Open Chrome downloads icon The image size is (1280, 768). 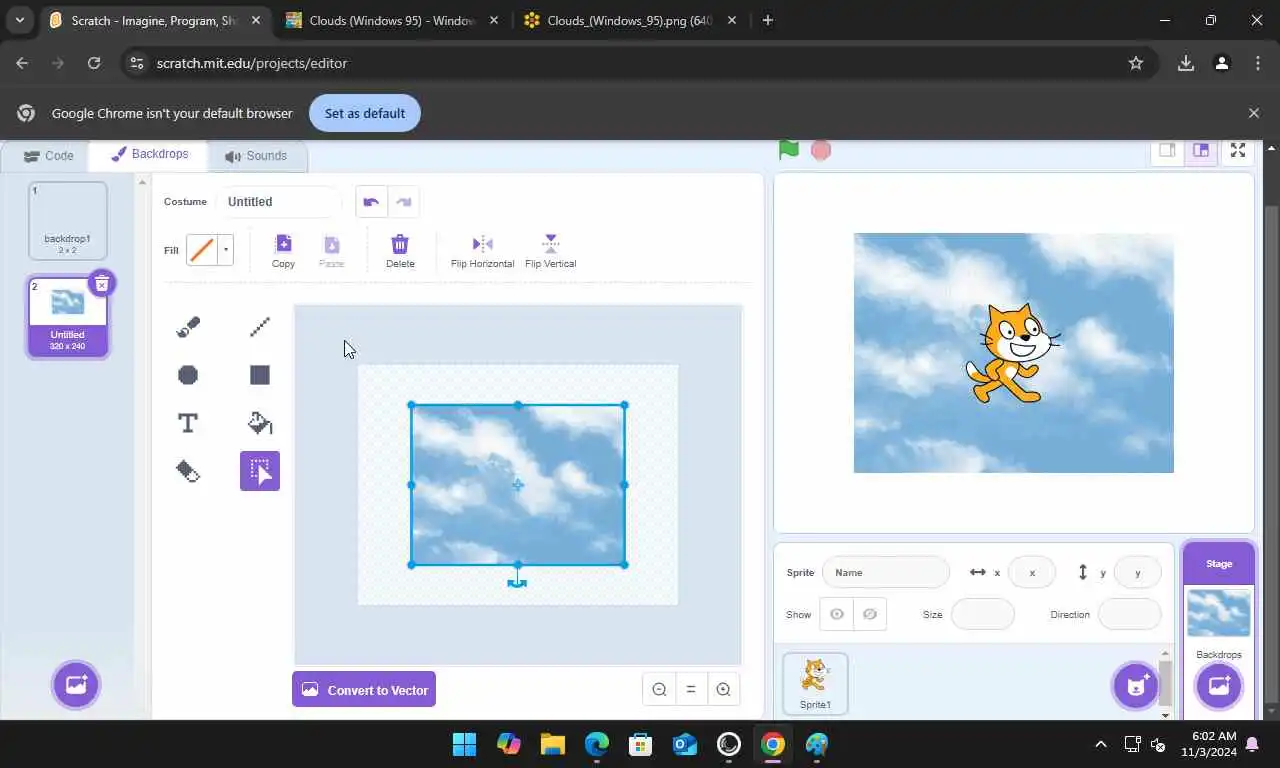point(1186,63)
